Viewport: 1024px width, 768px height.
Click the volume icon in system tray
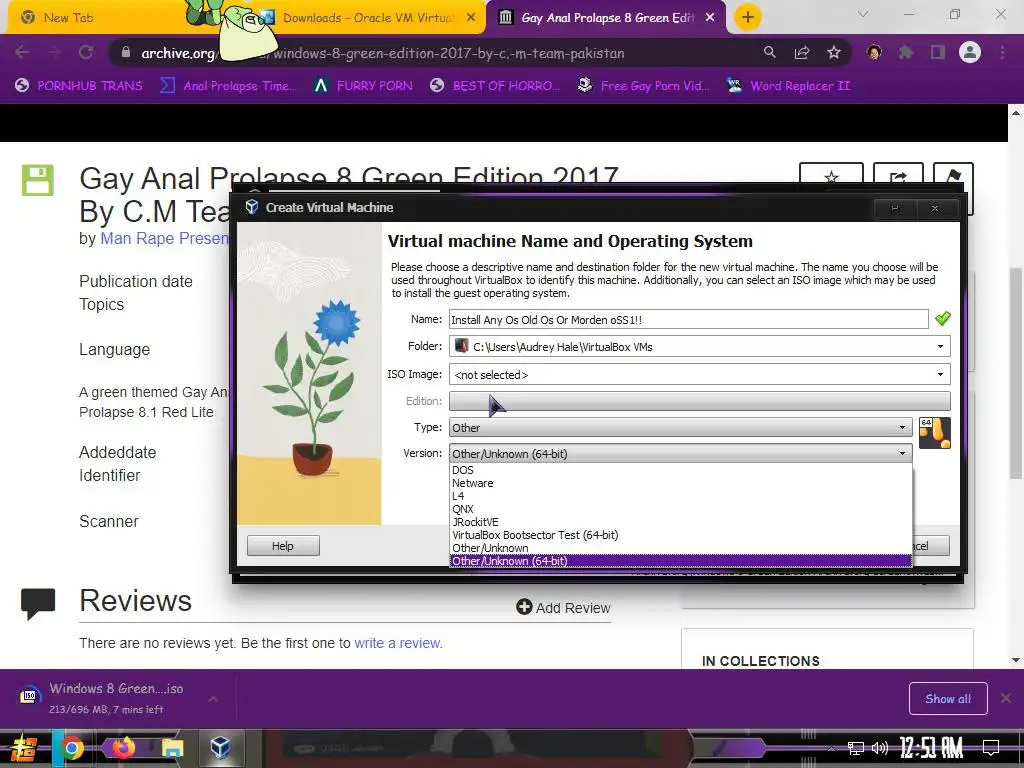coord(880,748)
